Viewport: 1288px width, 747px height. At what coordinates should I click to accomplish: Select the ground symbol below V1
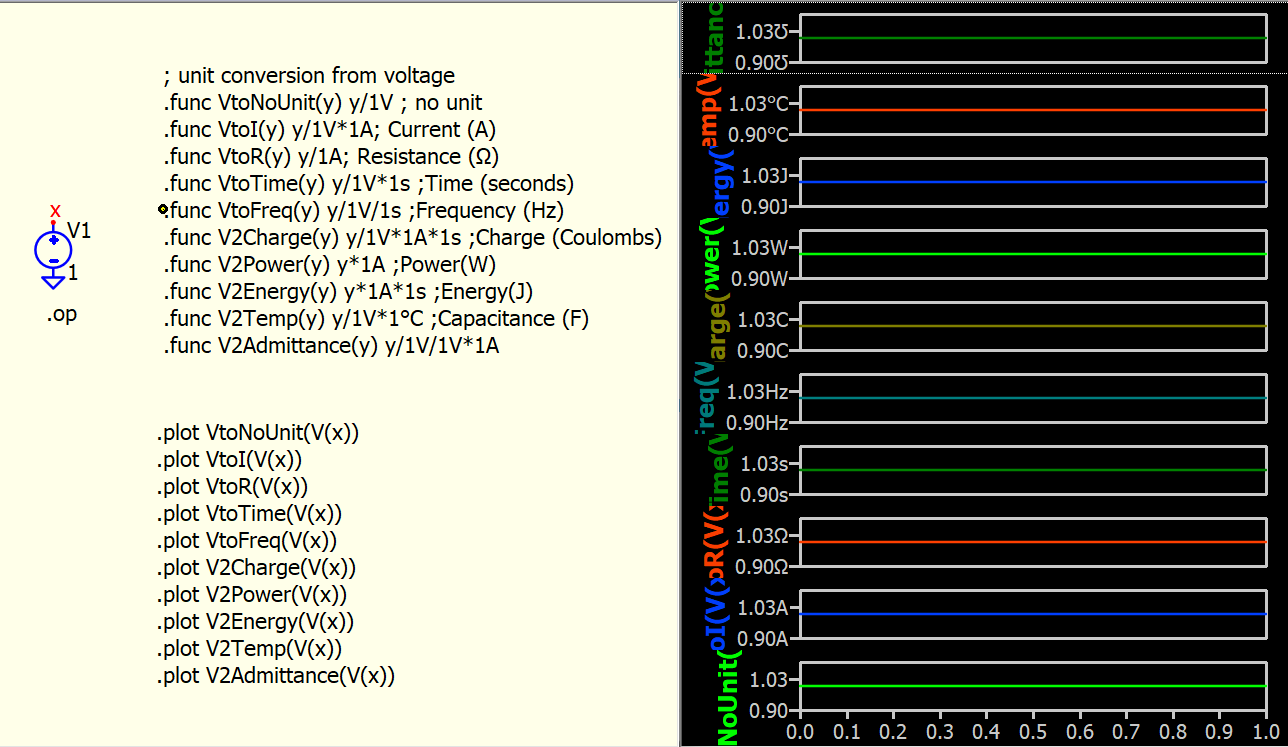coord(53,282)
